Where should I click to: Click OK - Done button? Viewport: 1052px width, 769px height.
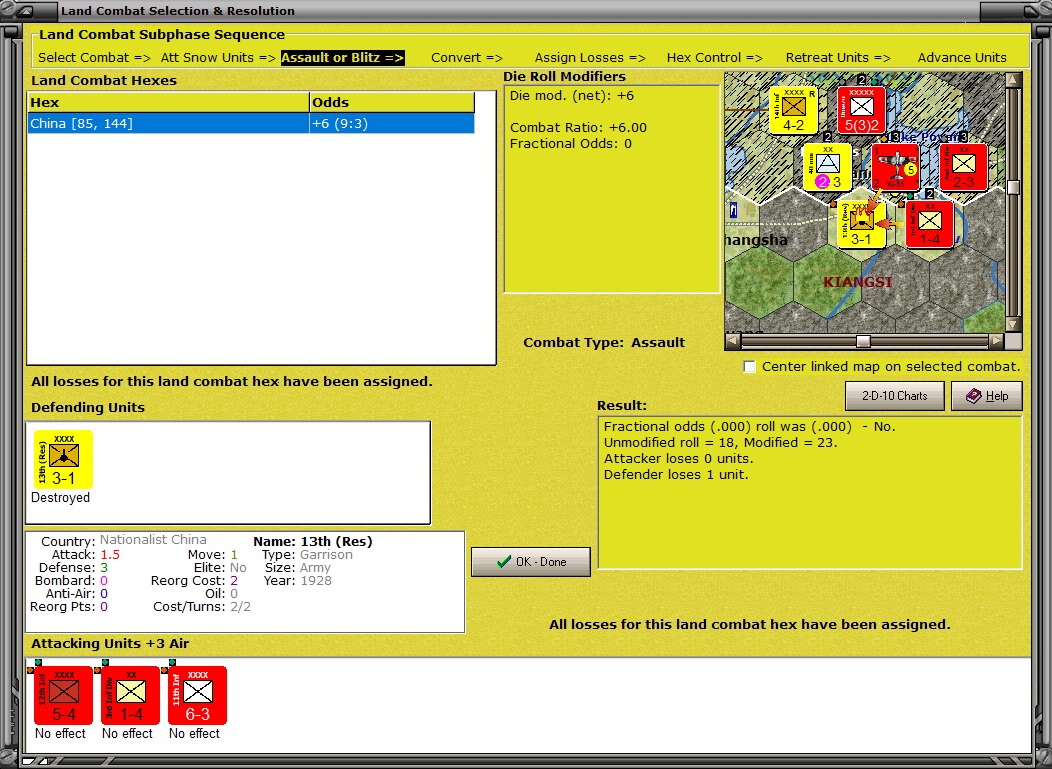click(x=531, y=562)
